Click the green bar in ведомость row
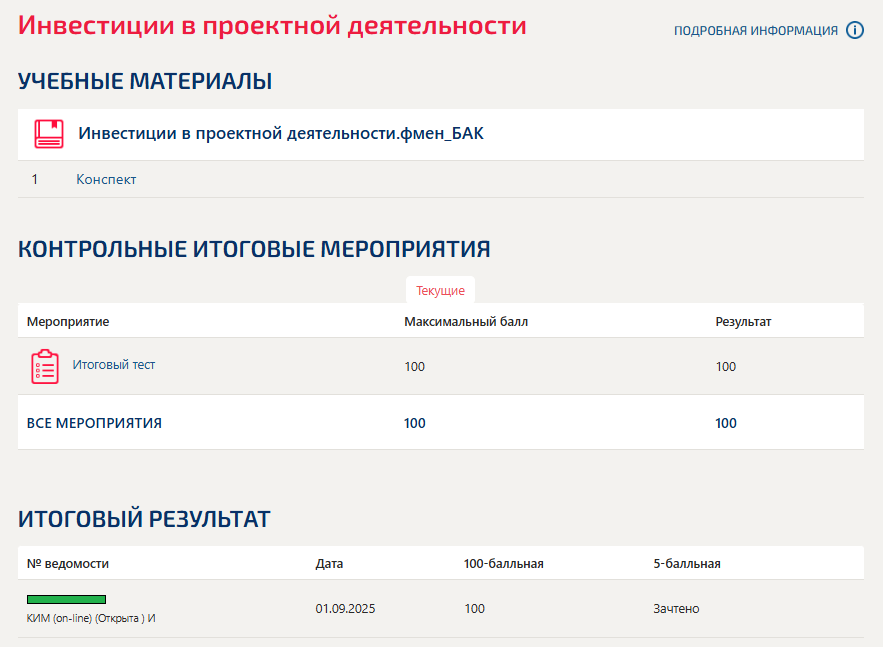Screen dimensions: 883x647 [x=66, y=599]
